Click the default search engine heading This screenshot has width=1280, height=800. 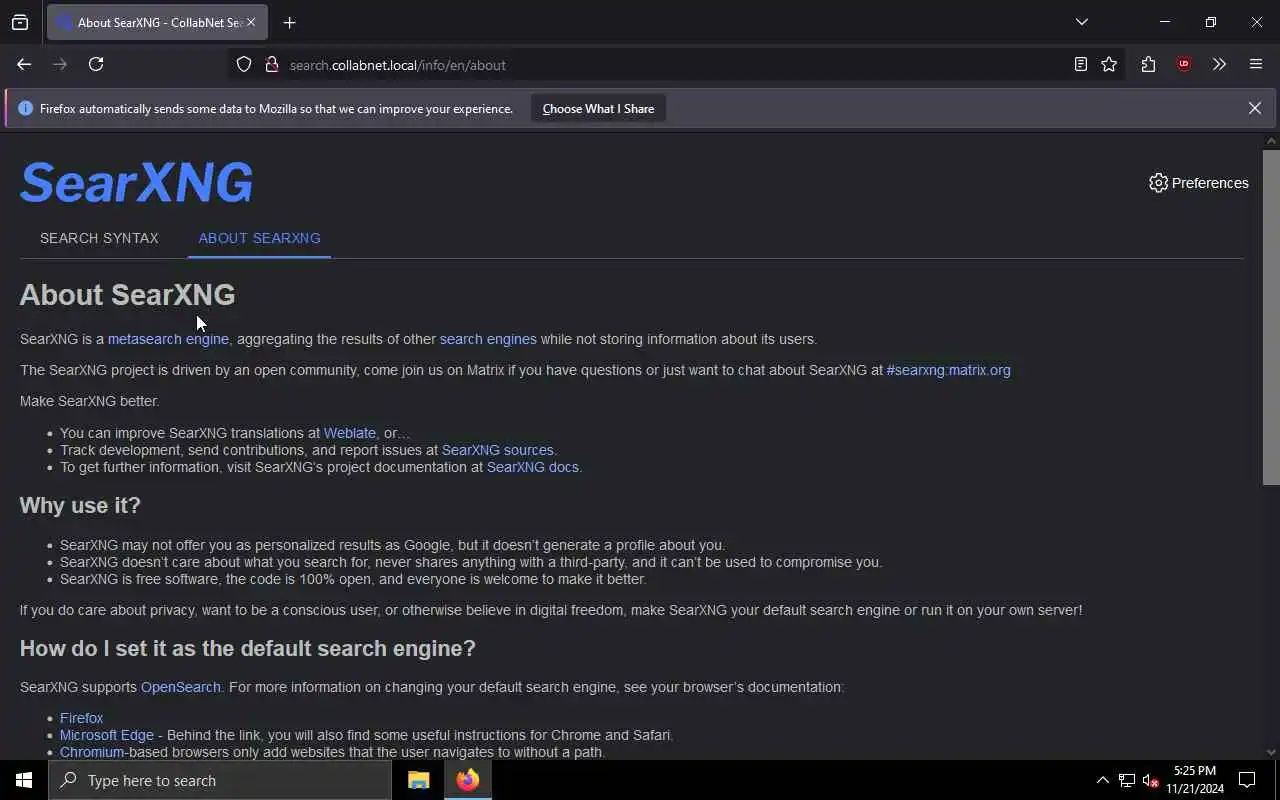(x=248, y=648)
